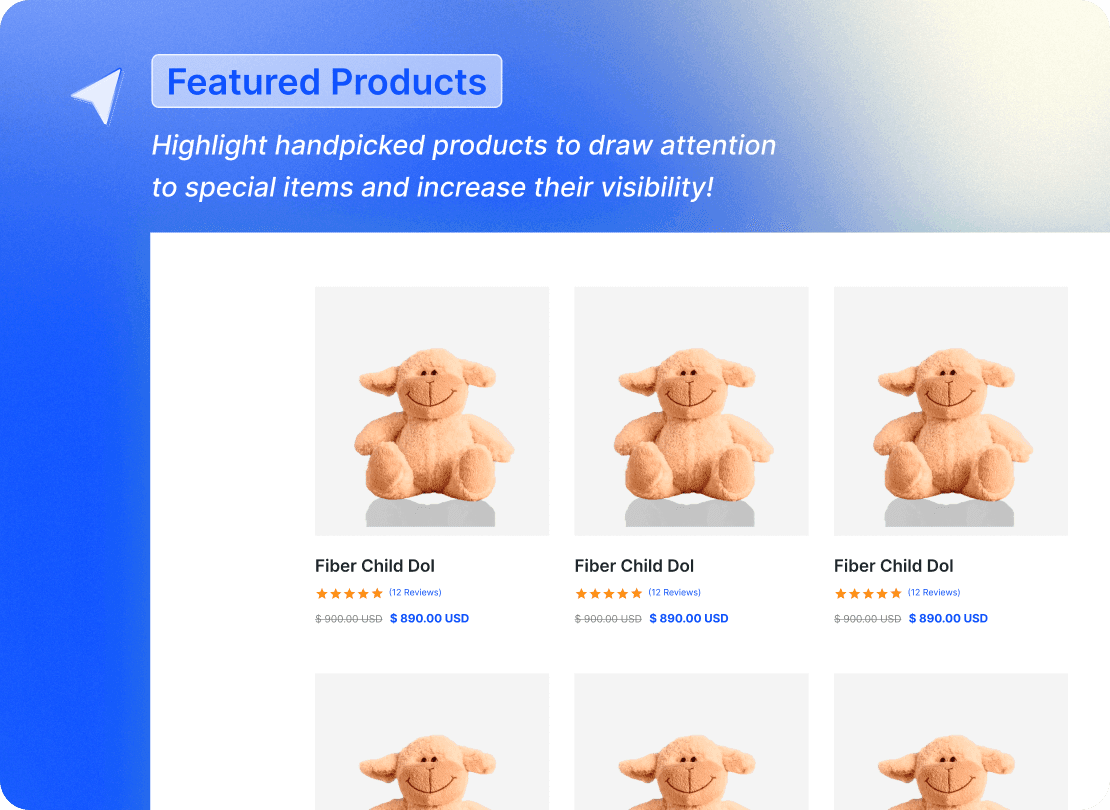The image size is (1110, 810).
Task: Select the first star rating on leftmost product
Action: coord(320,593)
